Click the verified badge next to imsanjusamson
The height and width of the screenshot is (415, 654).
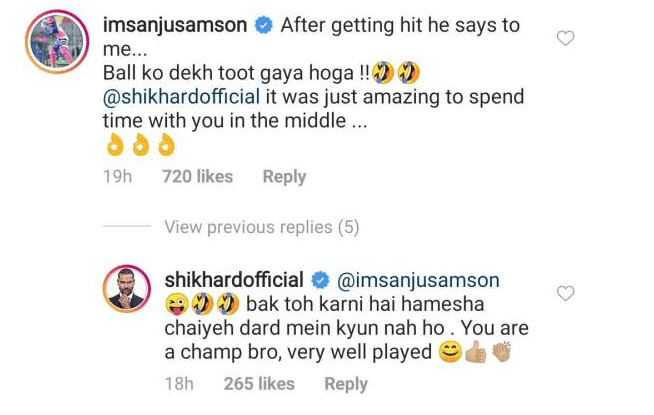click(x=264, y=25)
